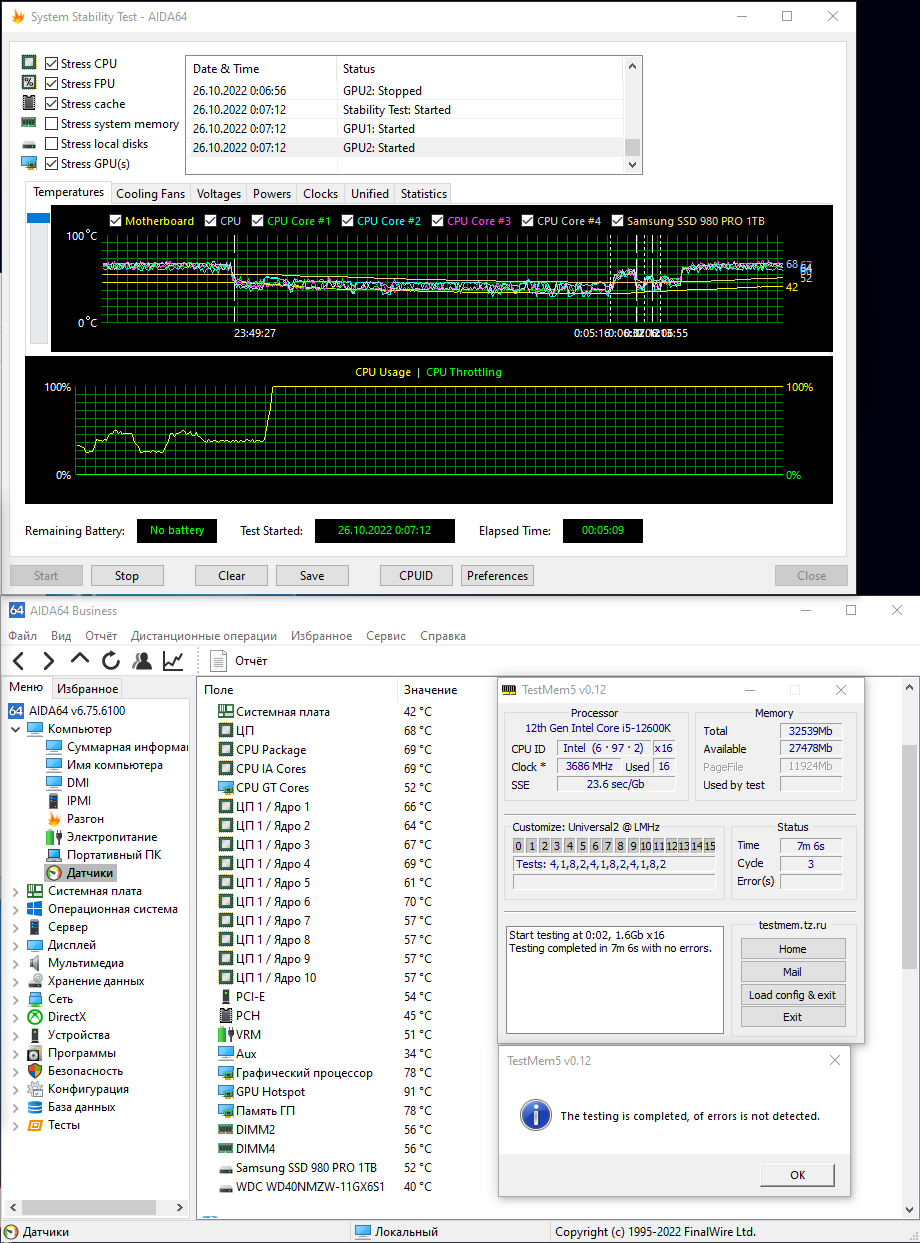This screenshot has width=920, height=1243.
Task: Click the blue graph scale slider
Action: pyautogui.click(x=38, y=218)
